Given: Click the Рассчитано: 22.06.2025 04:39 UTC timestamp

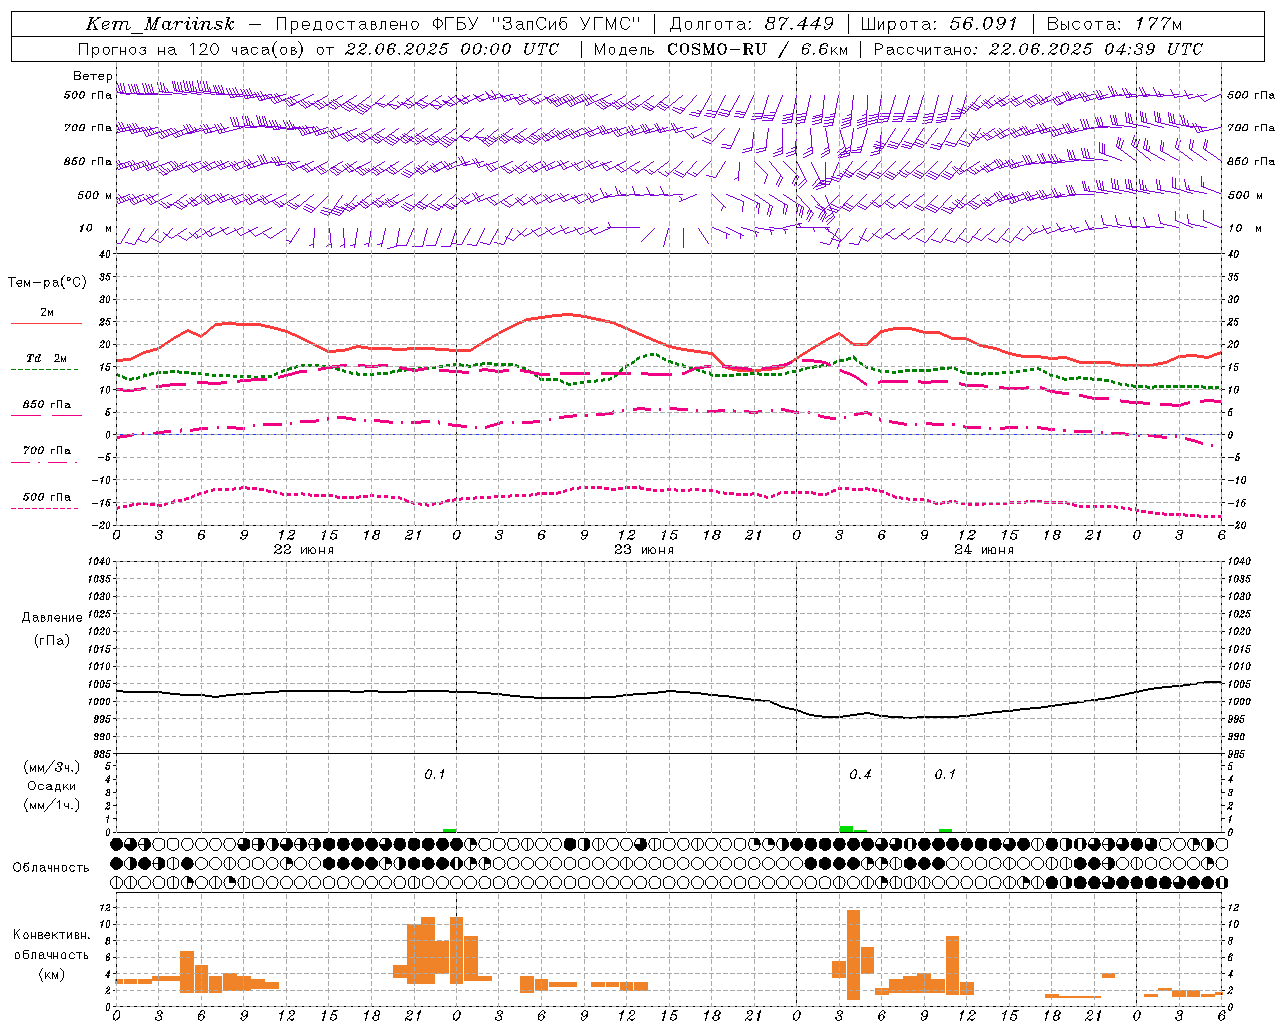Looking at the screenshot, I should [1038, 49].
